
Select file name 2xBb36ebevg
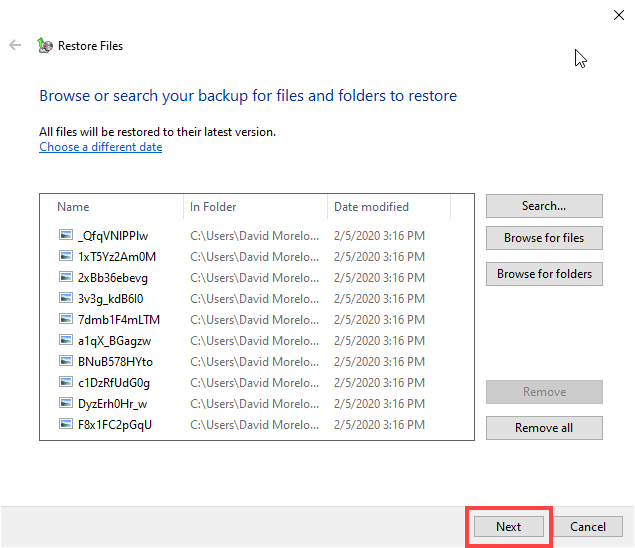(113, 278)
